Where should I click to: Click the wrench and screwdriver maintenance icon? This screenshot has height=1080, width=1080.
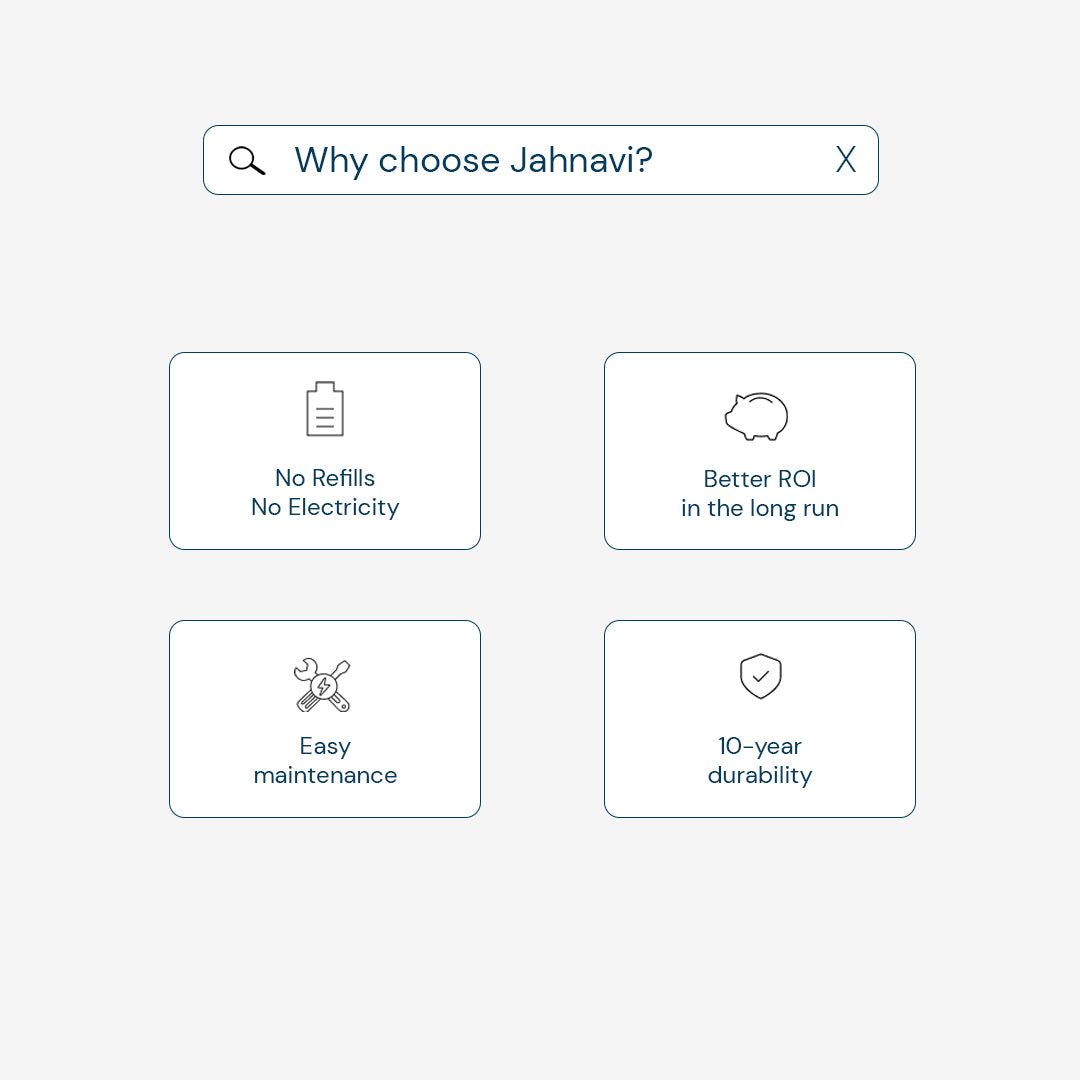point(322,685)
